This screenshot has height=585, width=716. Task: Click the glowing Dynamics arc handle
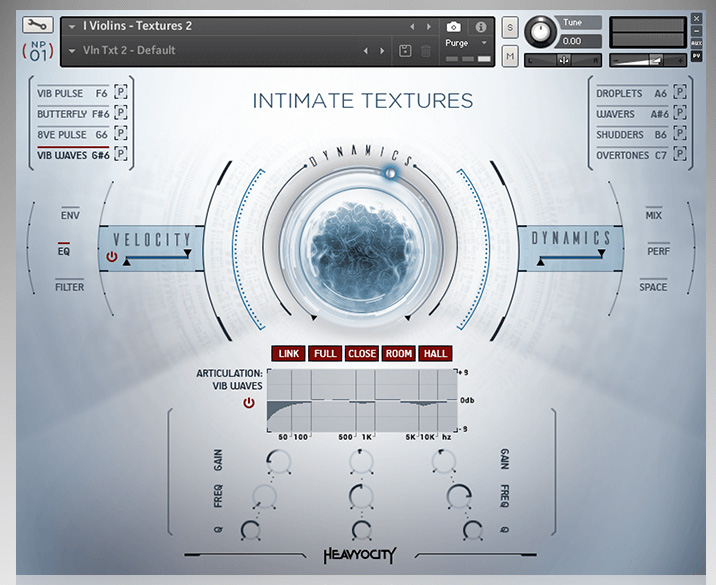click(390, 173)
